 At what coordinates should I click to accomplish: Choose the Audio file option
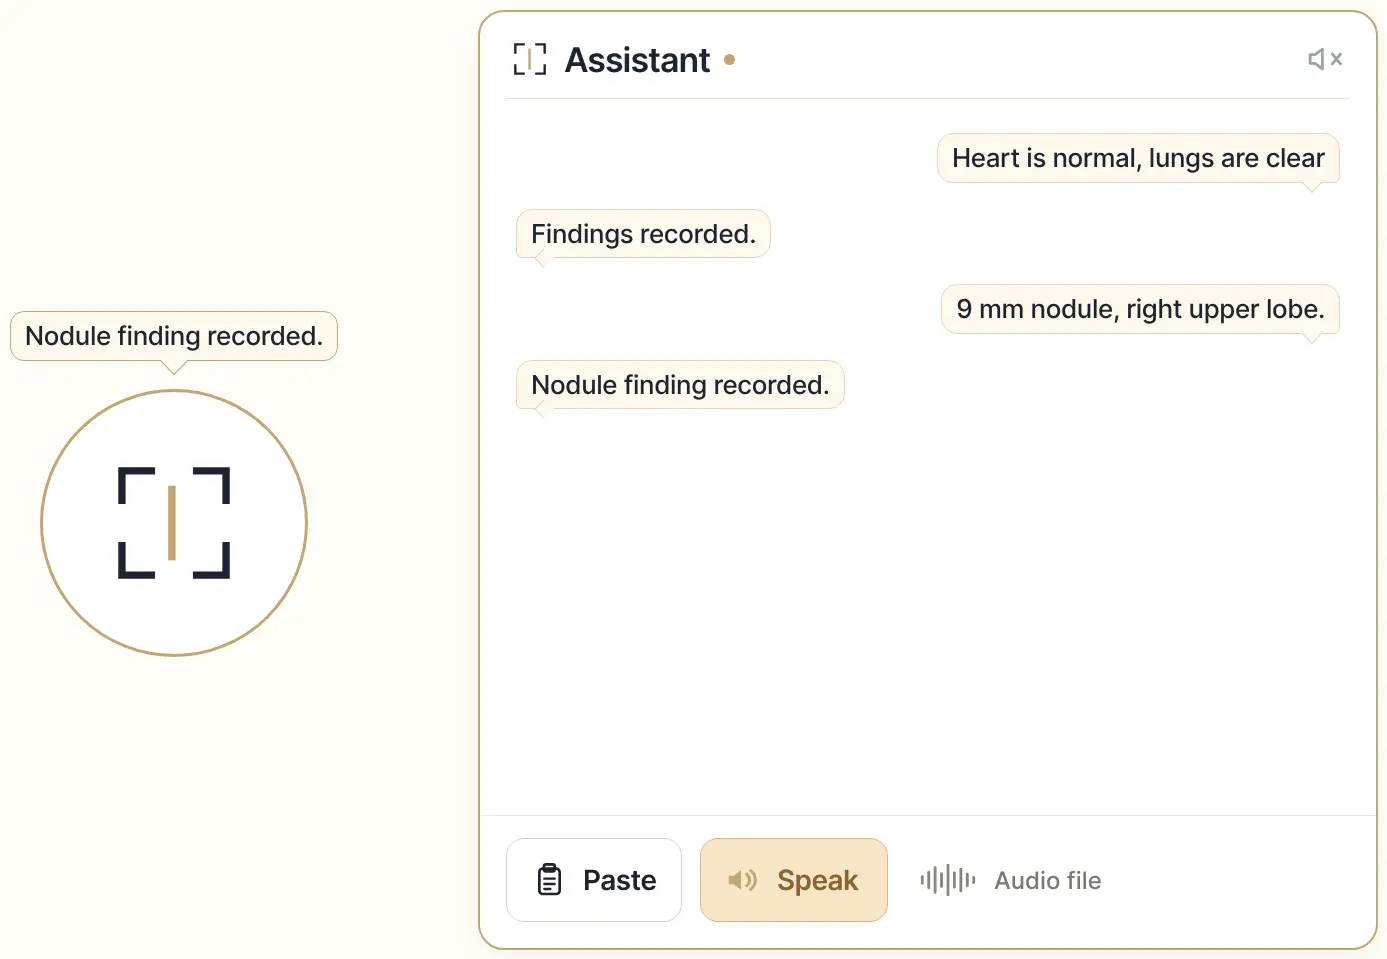click(1010, 880)
